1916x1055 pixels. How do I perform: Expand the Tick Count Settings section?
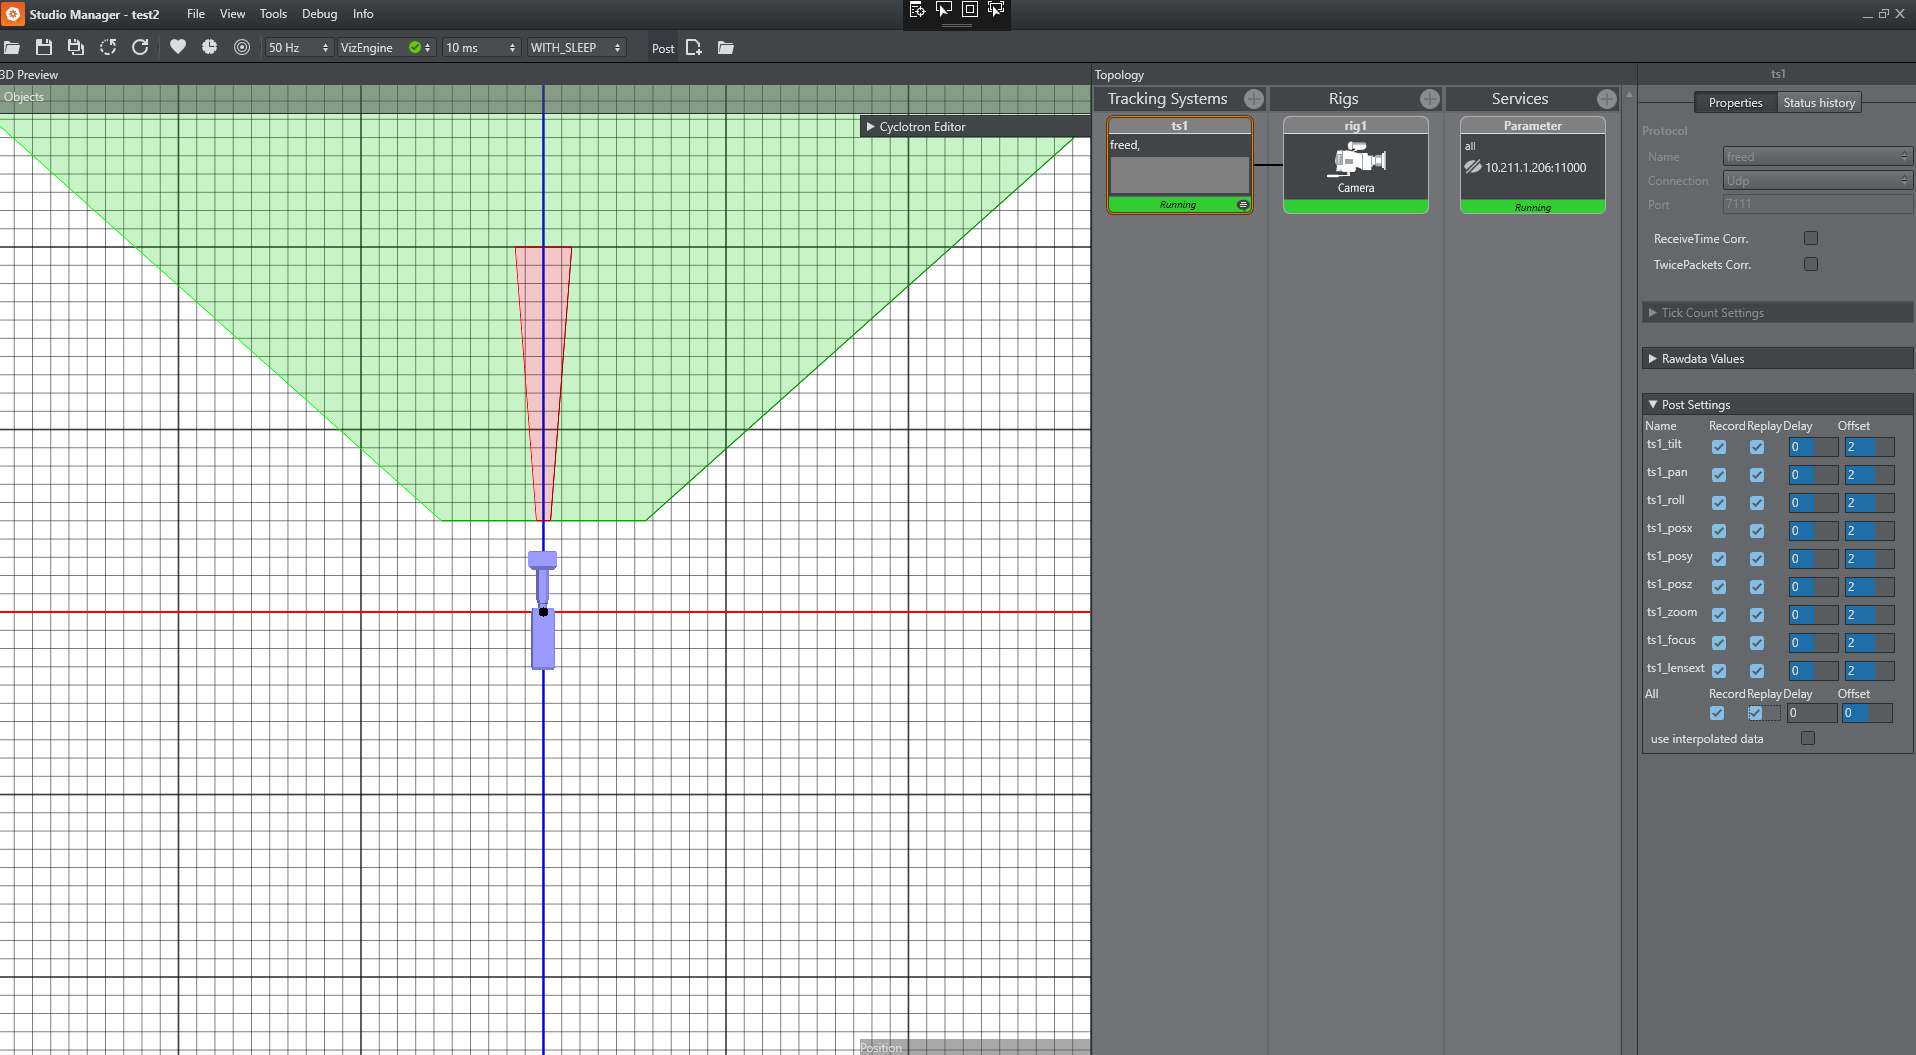pyautogui.click(x=1712, y=313)
